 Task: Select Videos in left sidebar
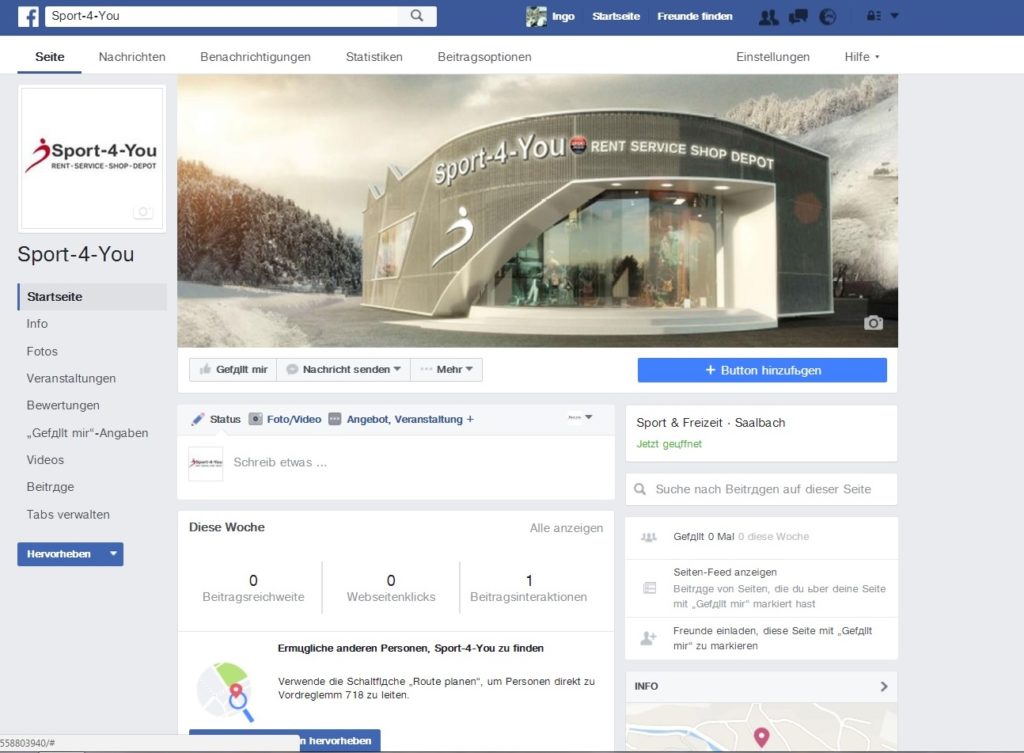45,460
